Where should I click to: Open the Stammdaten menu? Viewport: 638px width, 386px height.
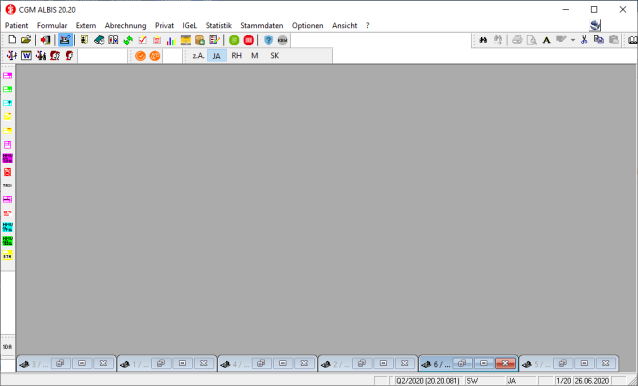pyautogui.click(x=262, y=26)
